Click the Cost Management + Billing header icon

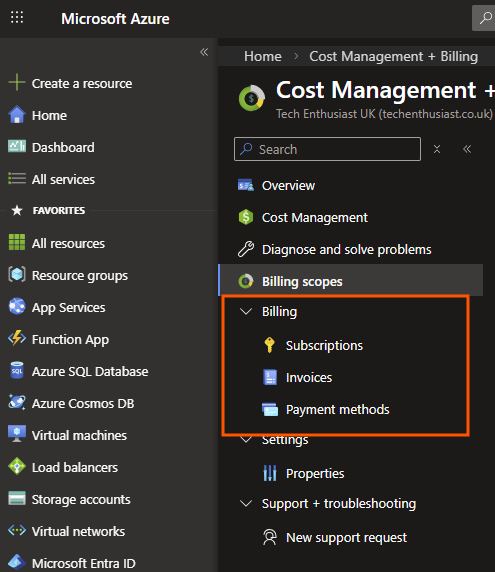pyautogui.click(x=252, y=98)
